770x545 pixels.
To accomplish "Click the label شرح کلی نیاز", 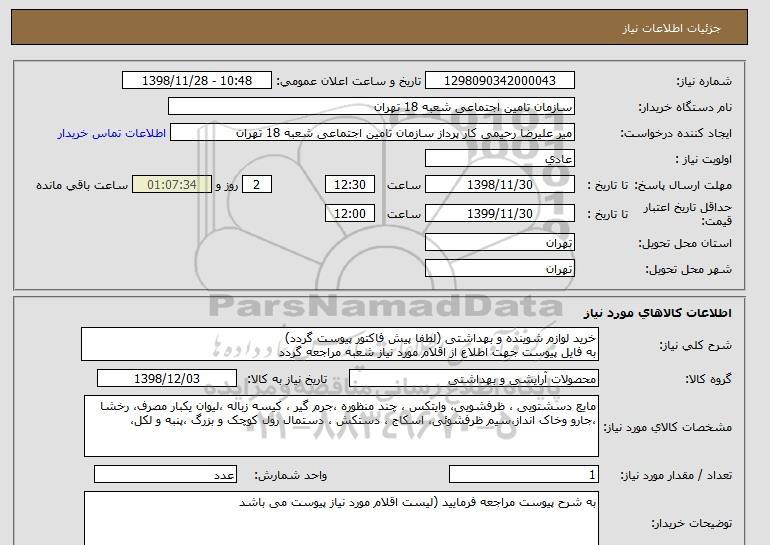I will [x=695, y=345].
